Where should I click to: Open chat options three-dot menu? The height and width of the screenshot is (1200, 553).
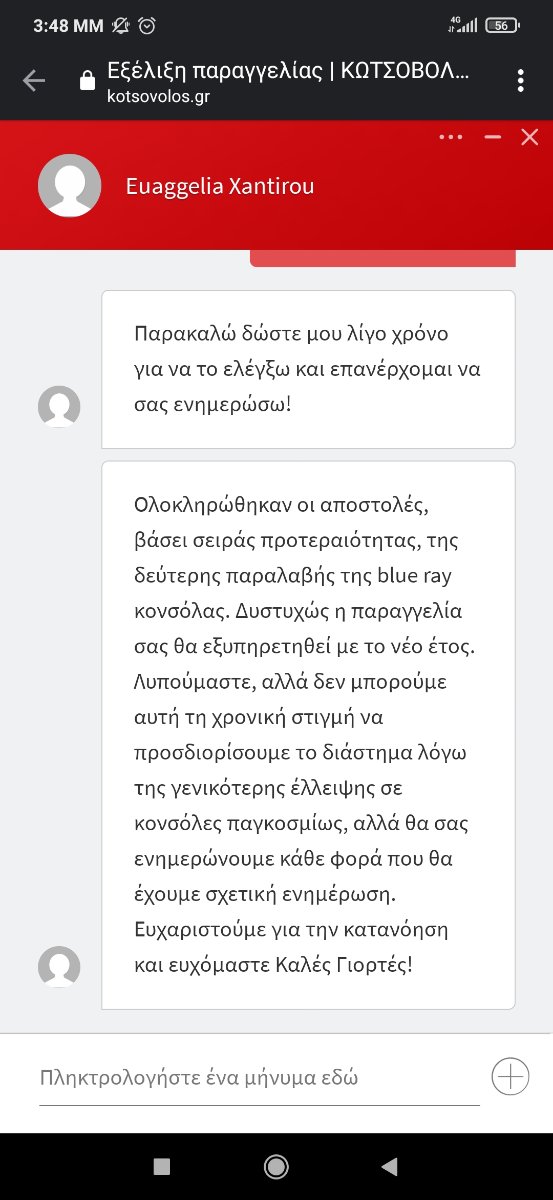pos(451,137)
